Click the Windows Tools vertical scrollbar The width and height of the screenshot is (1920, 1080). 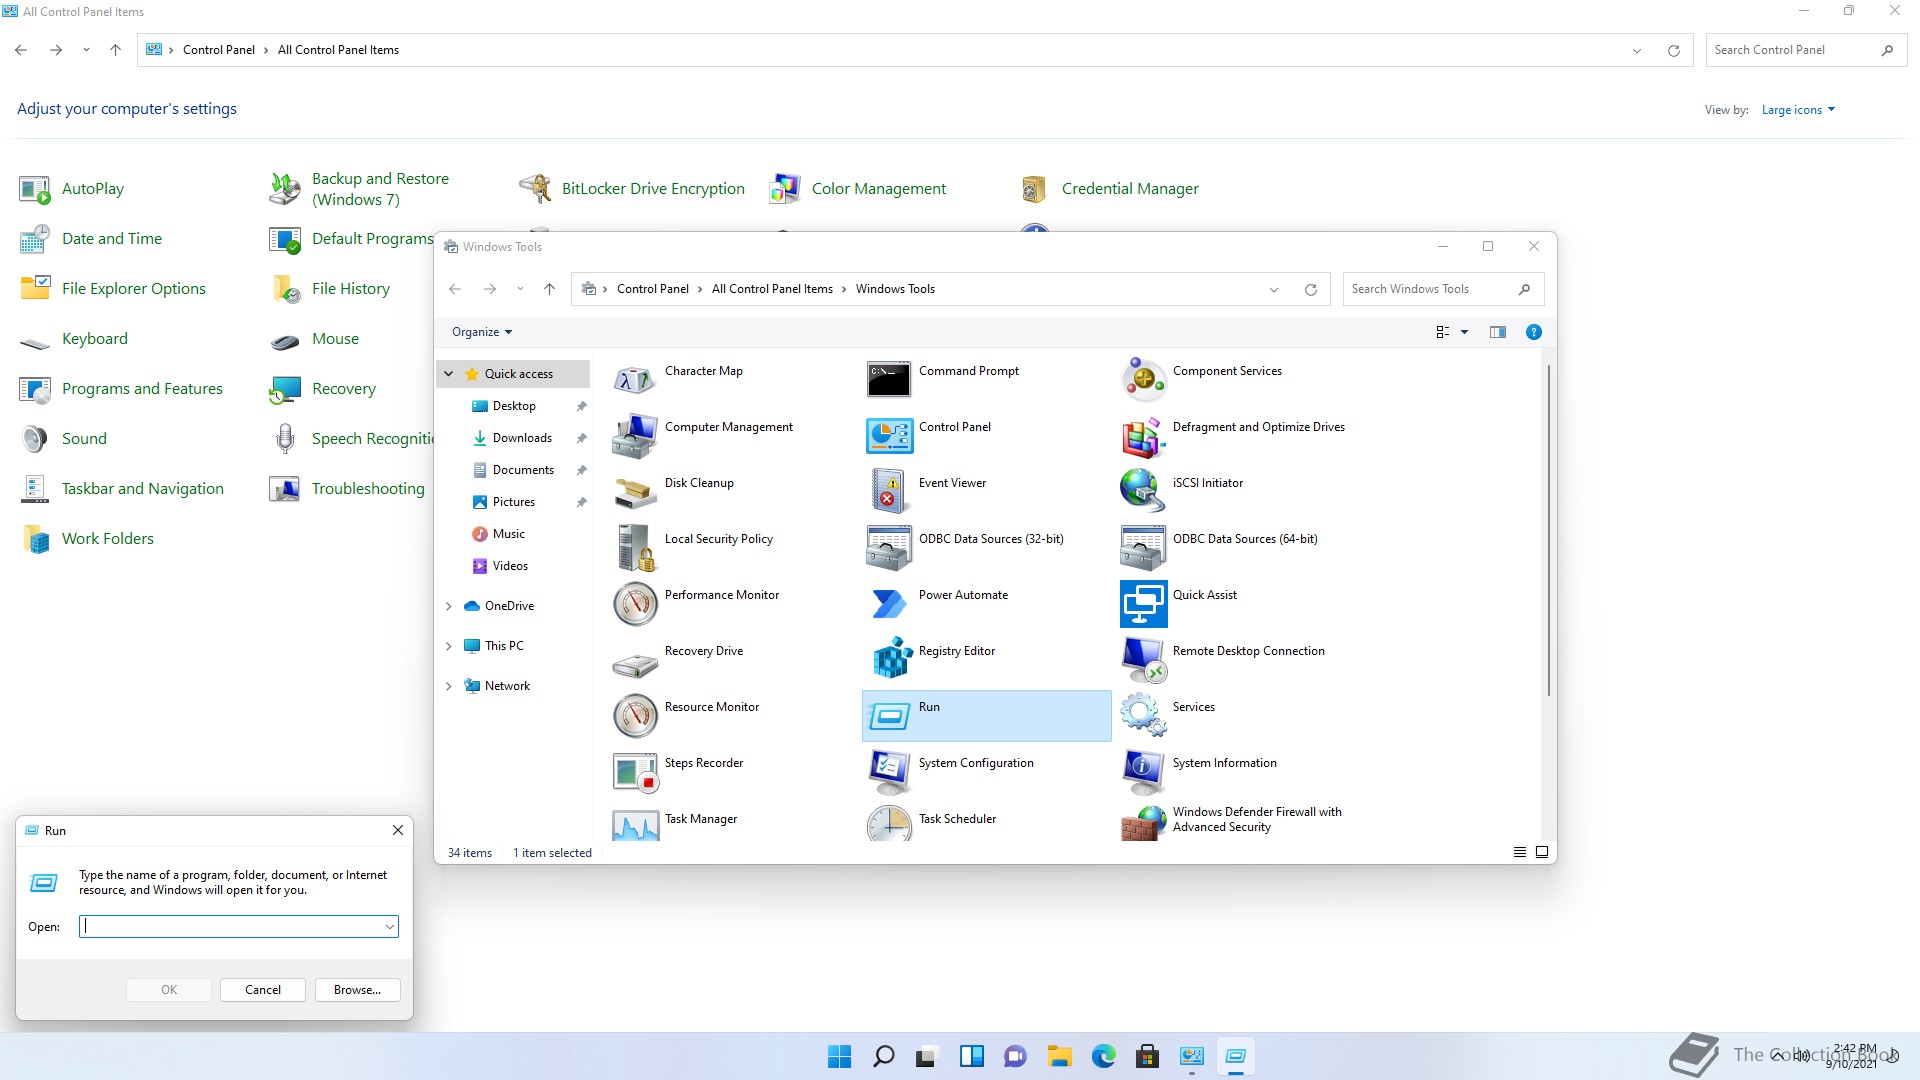[1548, 530]
